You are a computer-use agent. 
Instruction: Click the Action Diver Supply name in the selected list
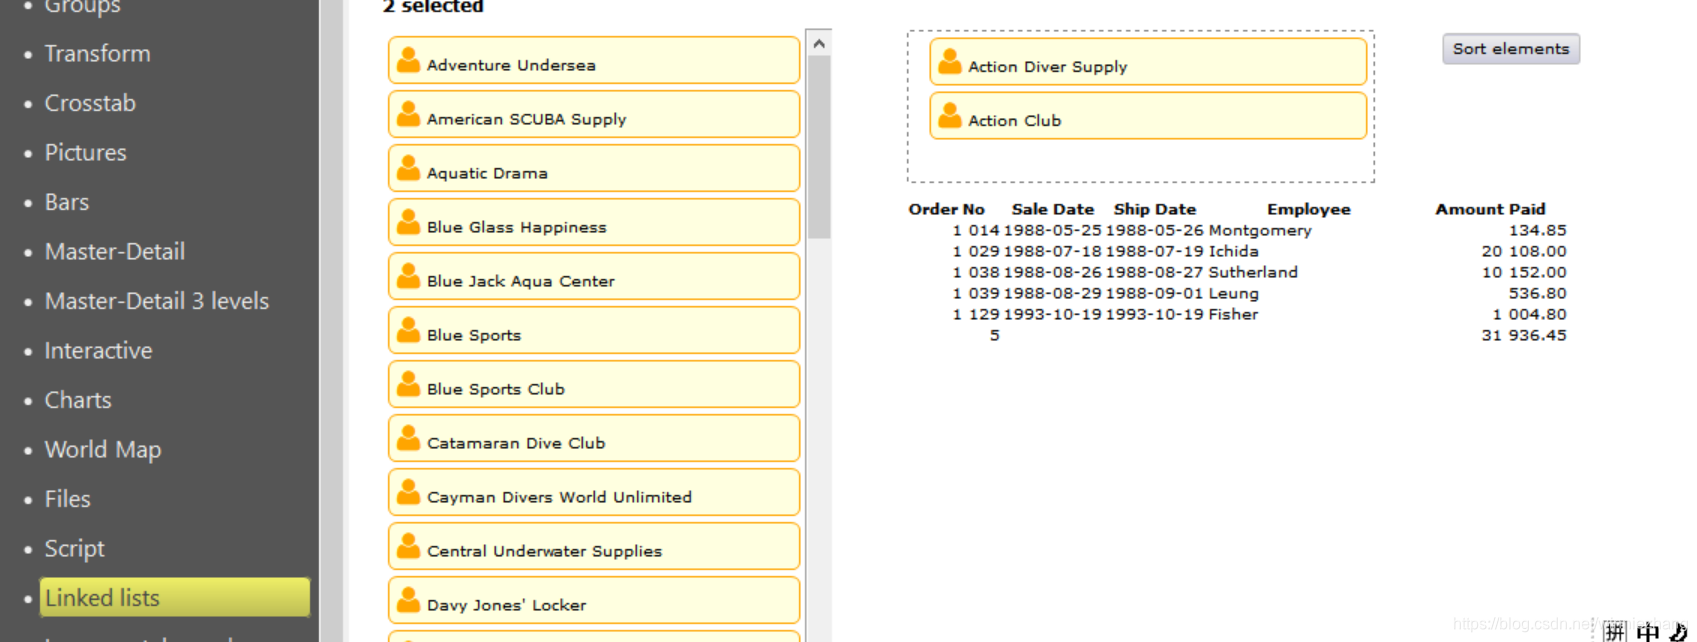1048,67
